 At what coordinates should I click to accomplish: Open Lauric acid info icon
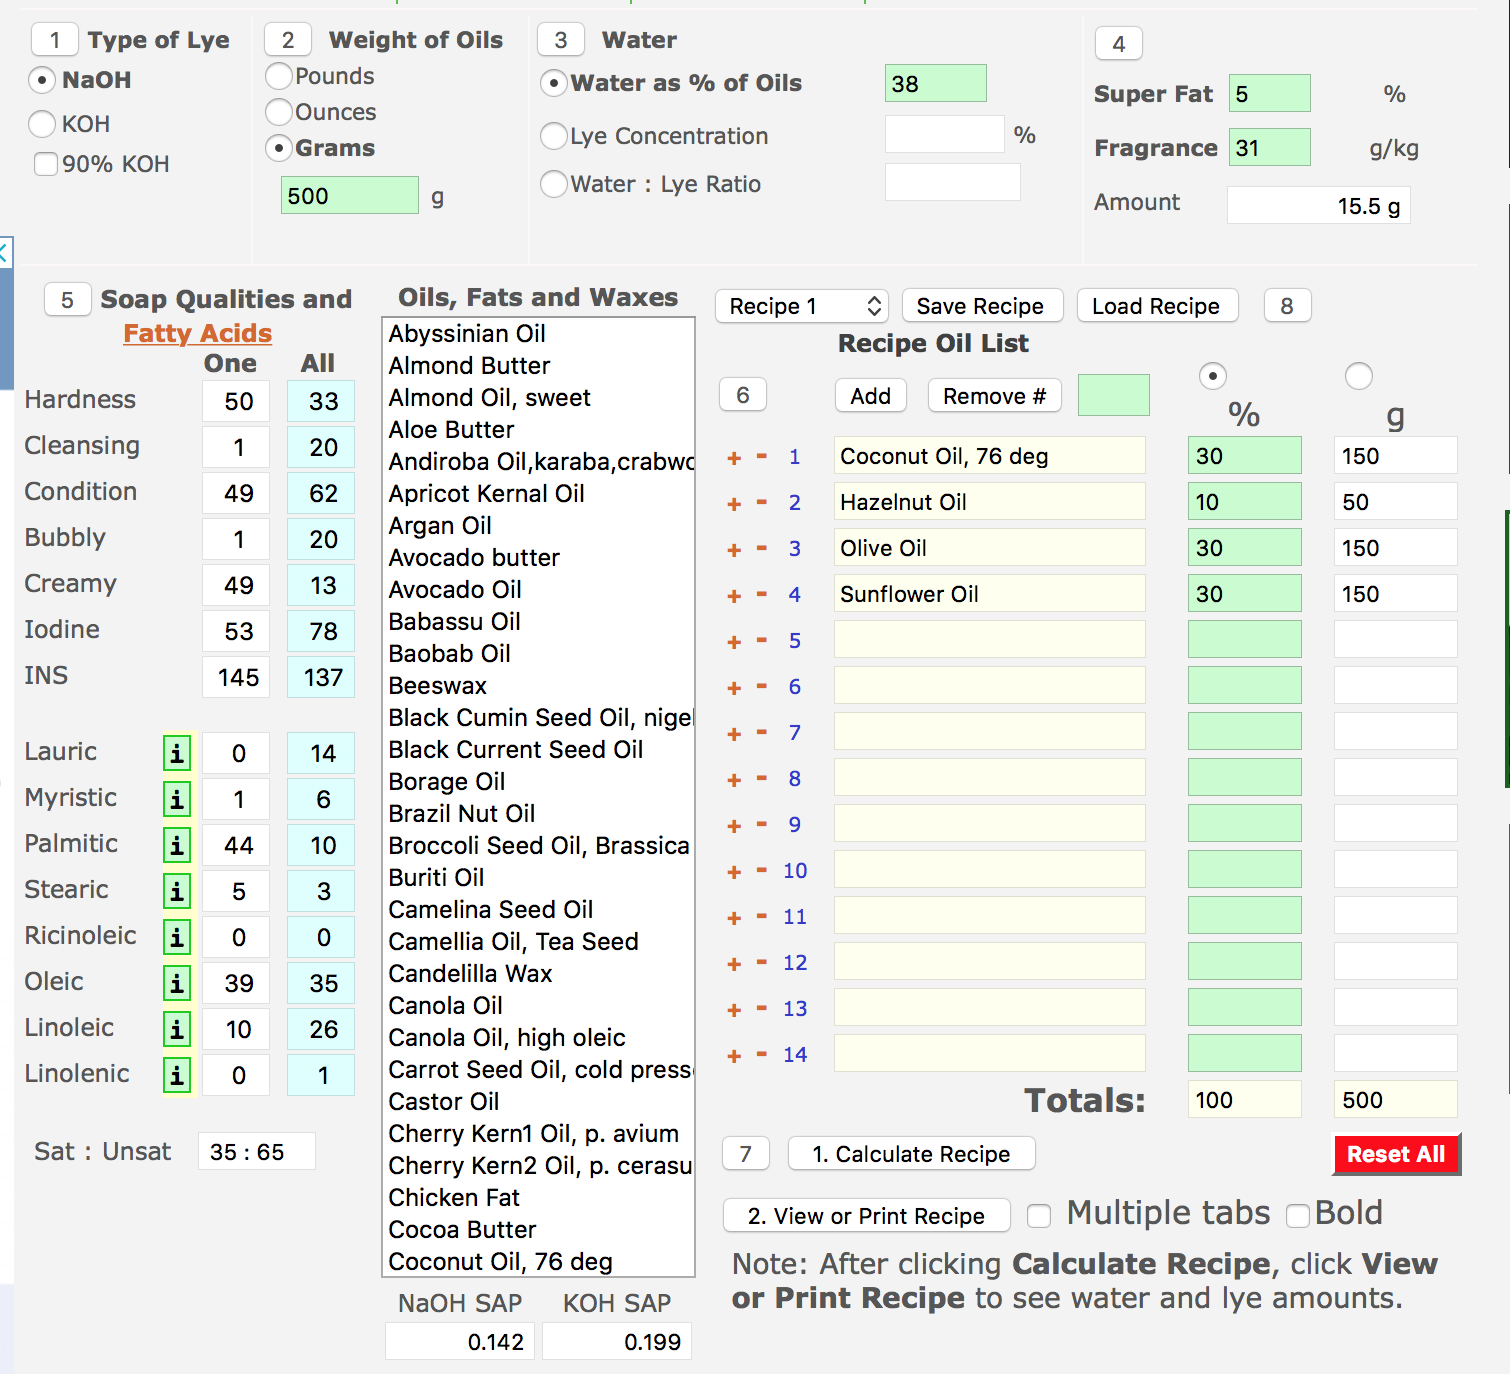pyautogui.click(x=177, y=753)
